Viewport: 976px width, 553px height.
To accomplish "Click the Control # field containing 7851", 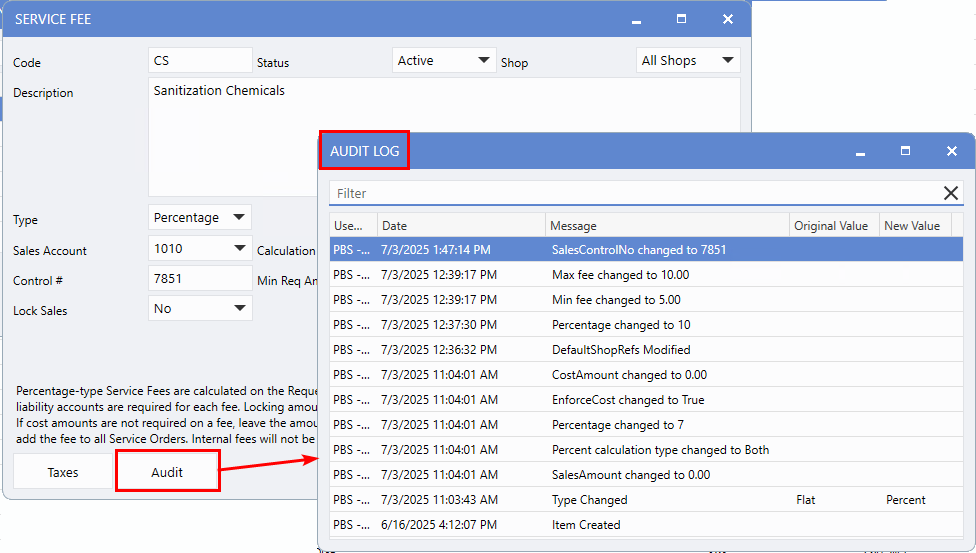I will [x=200, y=279].
